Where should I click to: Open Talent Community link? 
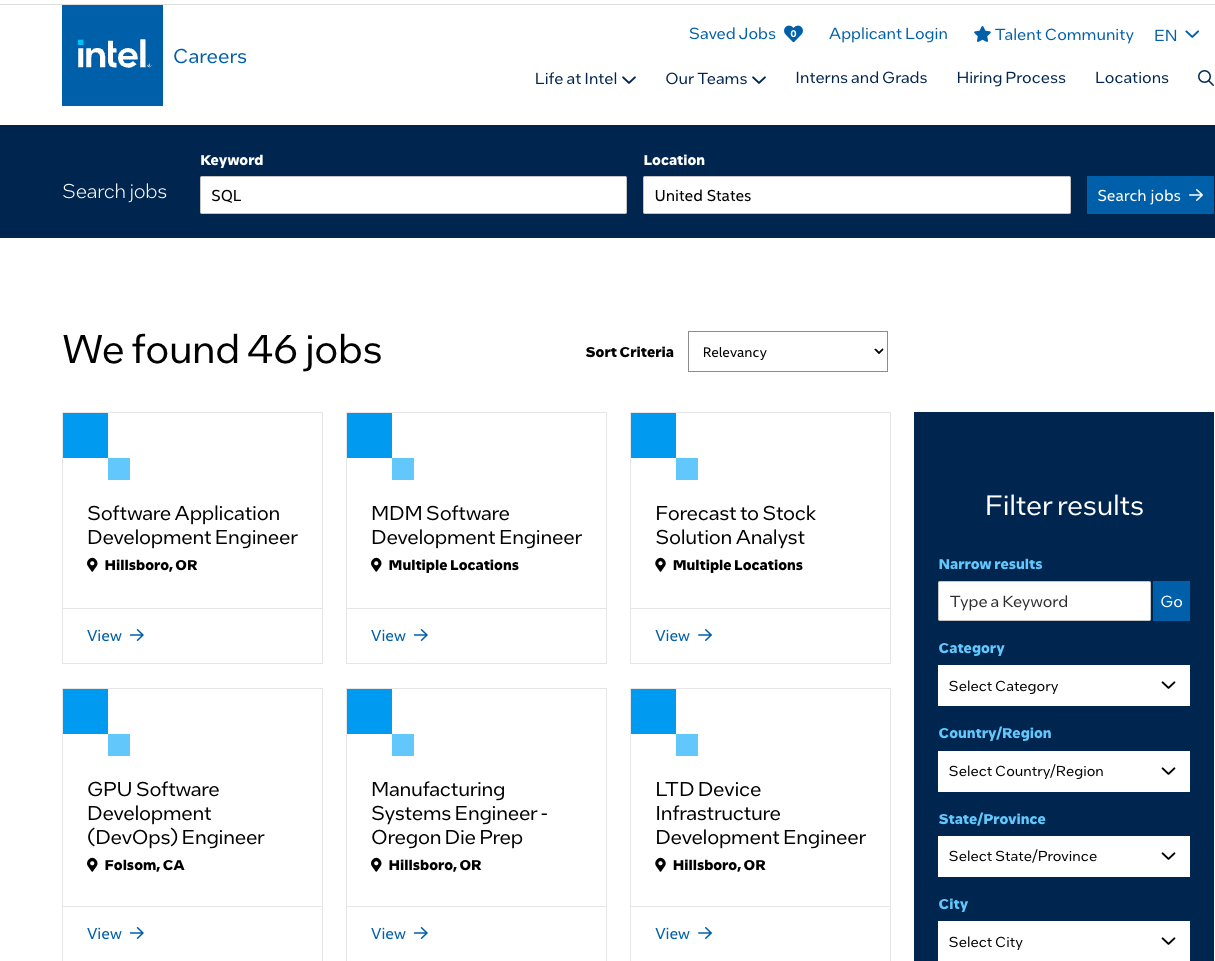1054,35
